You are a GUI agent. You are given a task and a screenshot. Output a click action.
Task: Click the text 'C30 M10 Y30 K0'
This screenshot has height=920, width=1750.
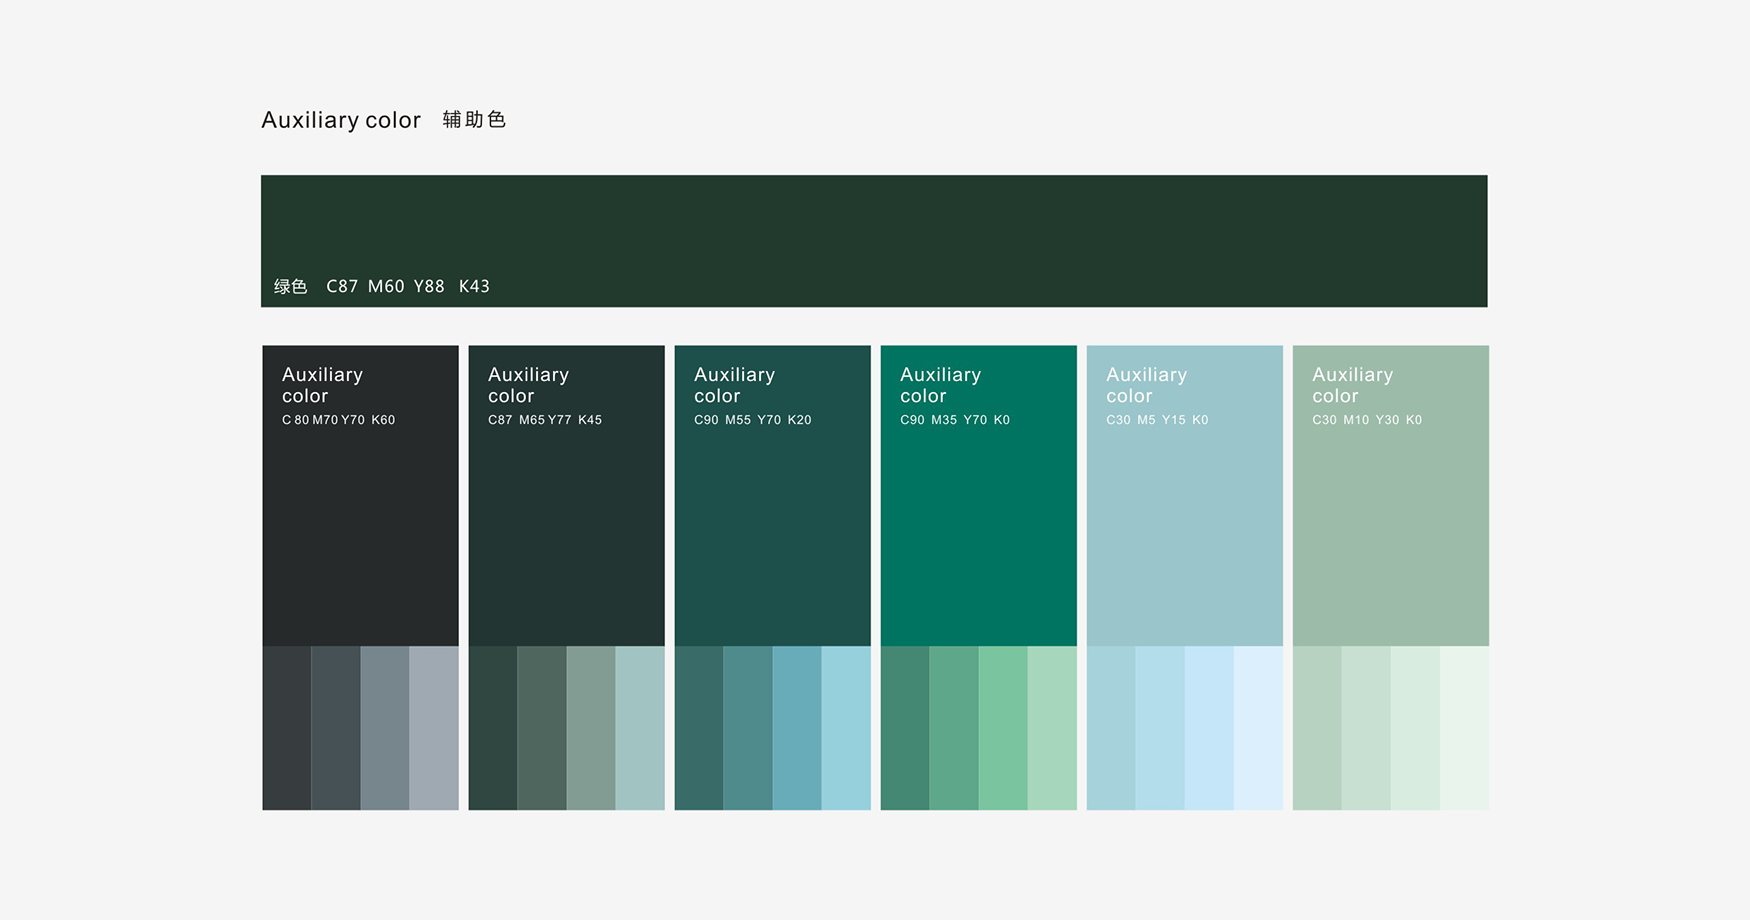(x=1367, y=420)
